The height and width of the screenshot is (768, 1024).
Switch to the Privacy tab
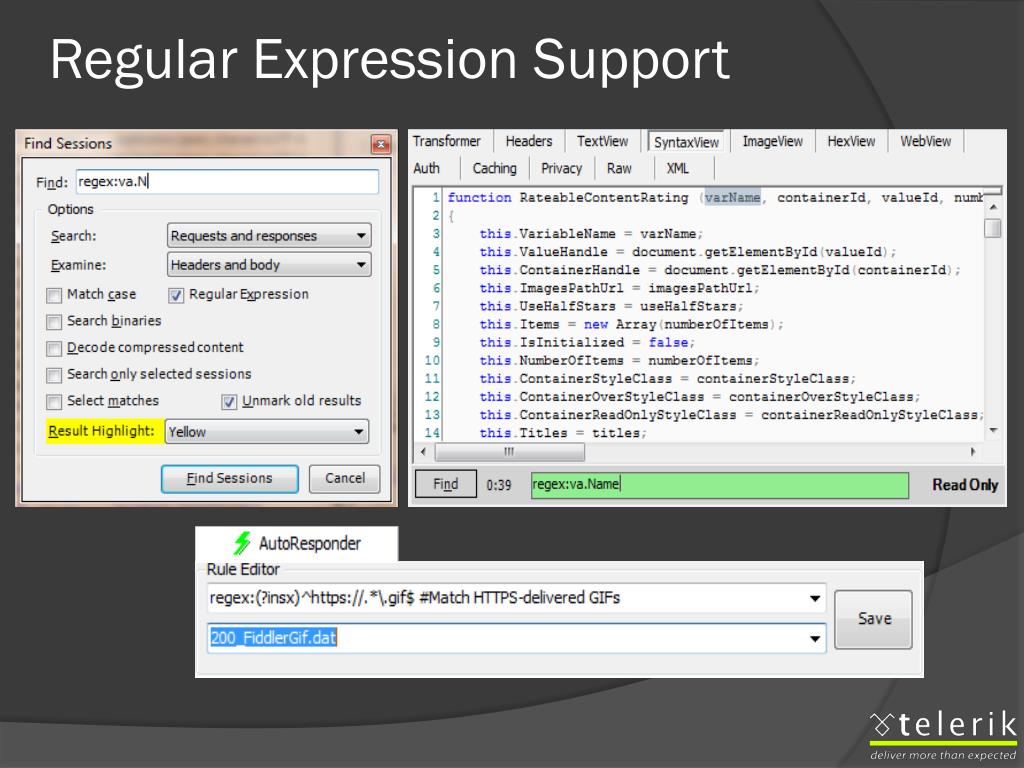(561, 168)
